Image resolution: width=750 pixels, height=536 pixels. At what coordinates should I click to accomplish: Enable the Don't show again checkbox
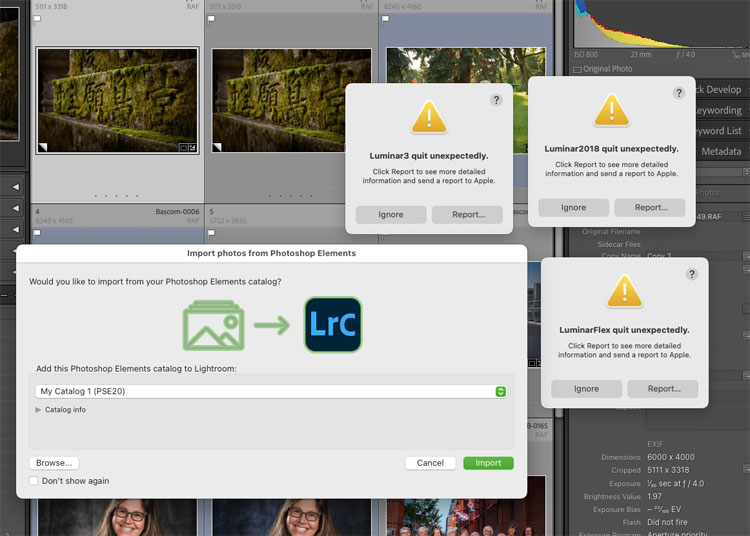[33, 481]
